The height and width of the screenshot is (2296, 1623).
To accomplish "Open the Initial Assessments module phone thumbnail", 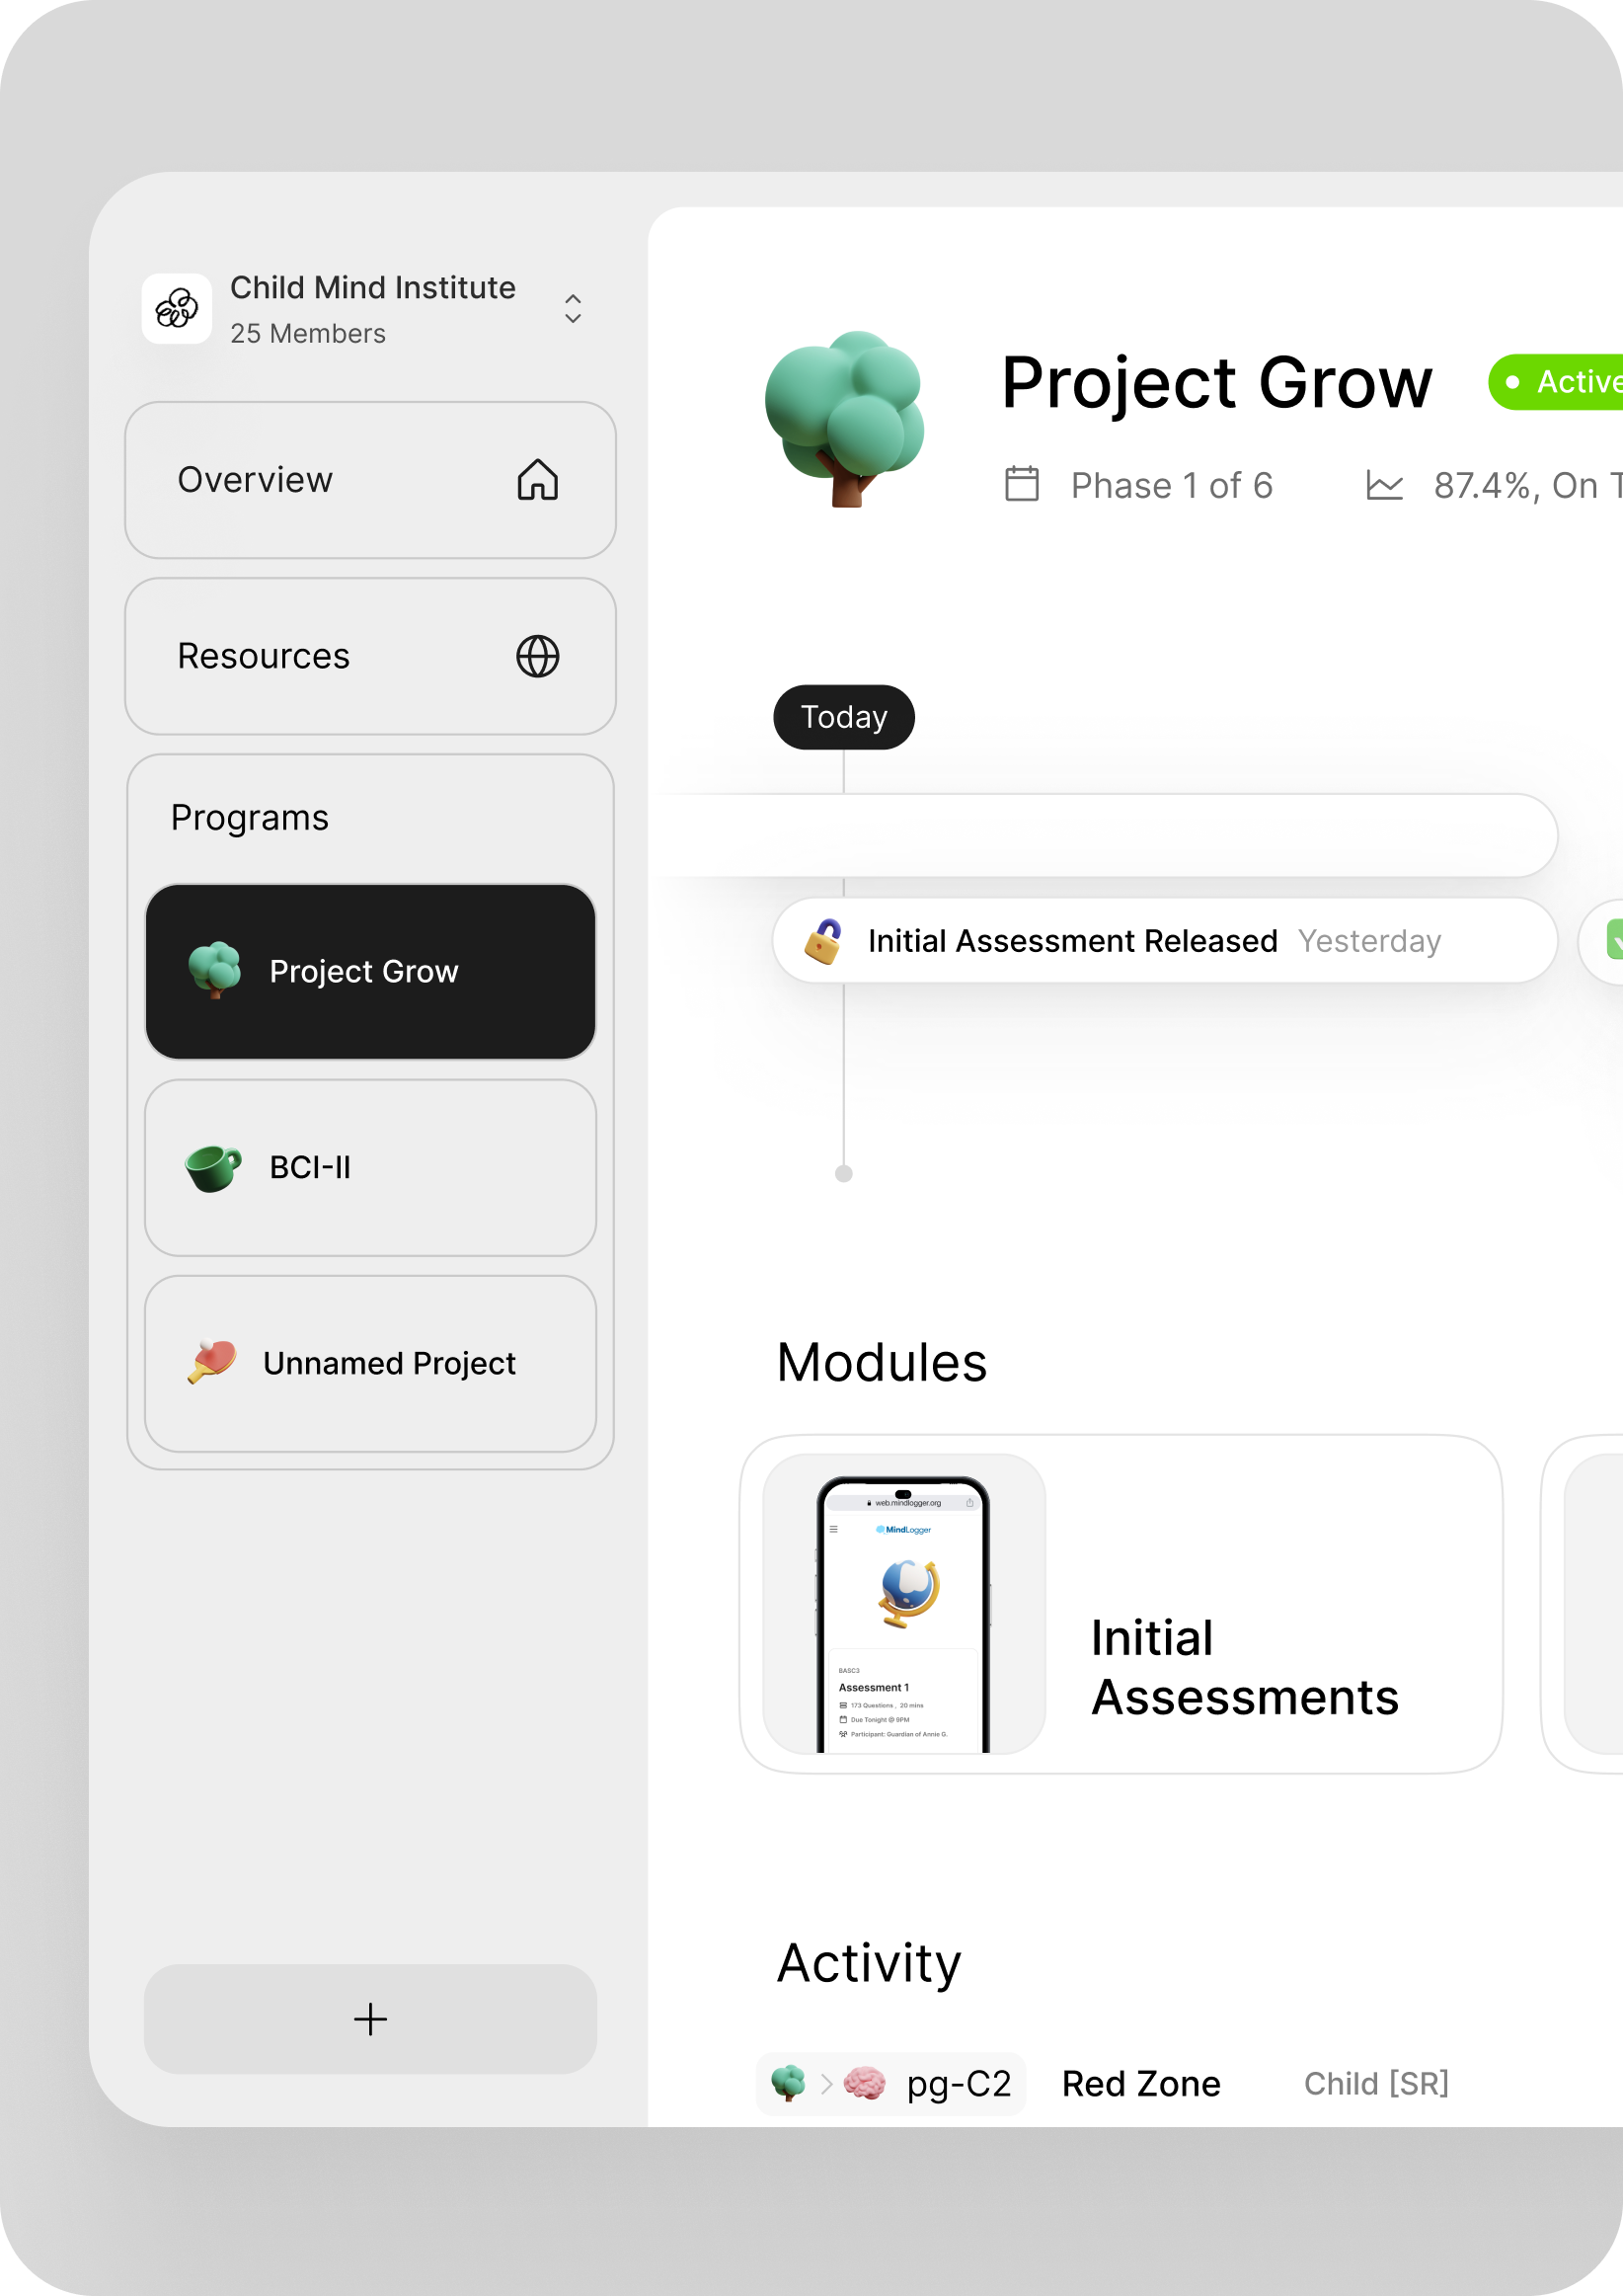I will click(903, 1604).
